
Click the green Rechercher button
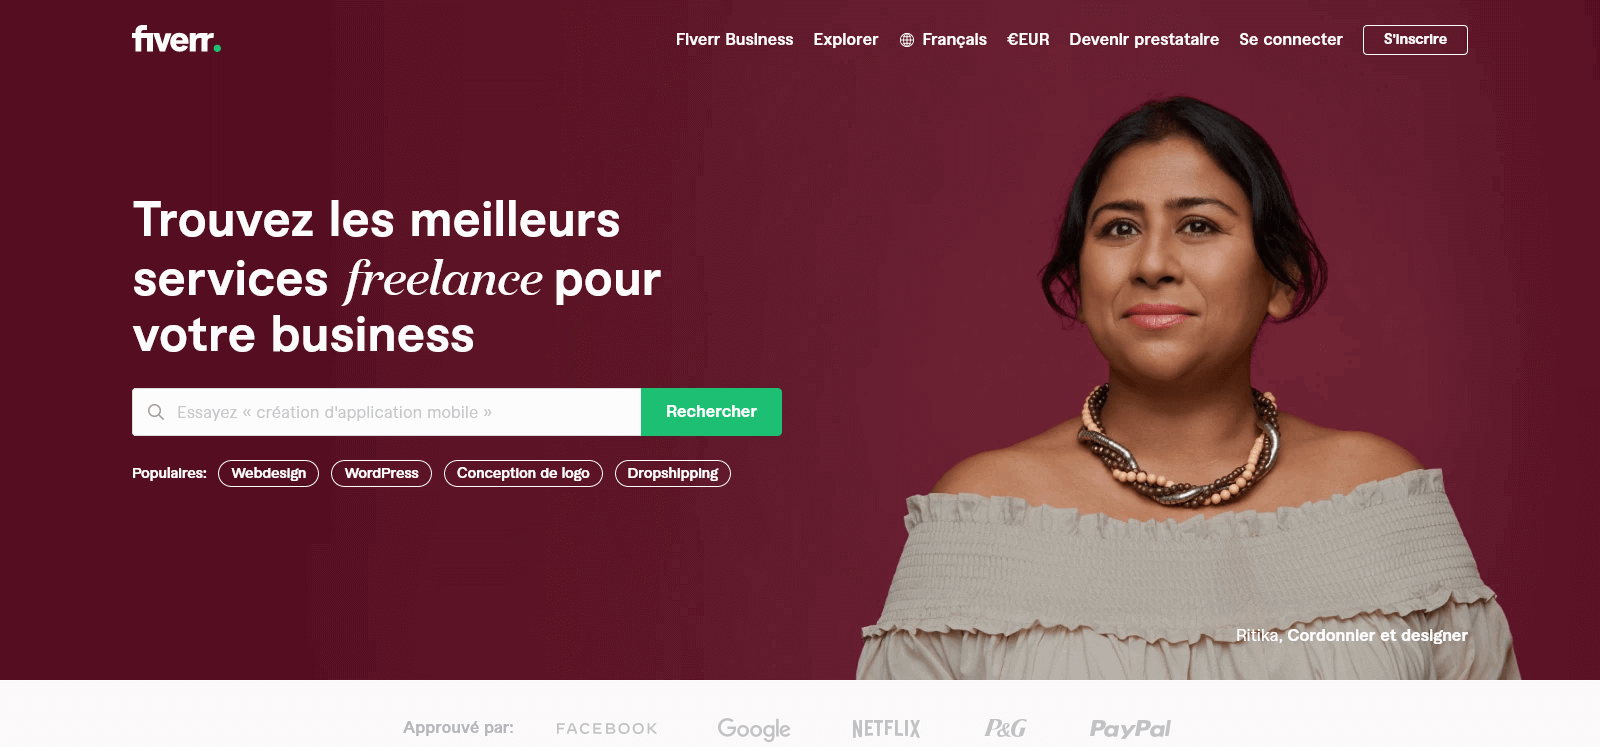pyautogui.click(x=711, y=412)
